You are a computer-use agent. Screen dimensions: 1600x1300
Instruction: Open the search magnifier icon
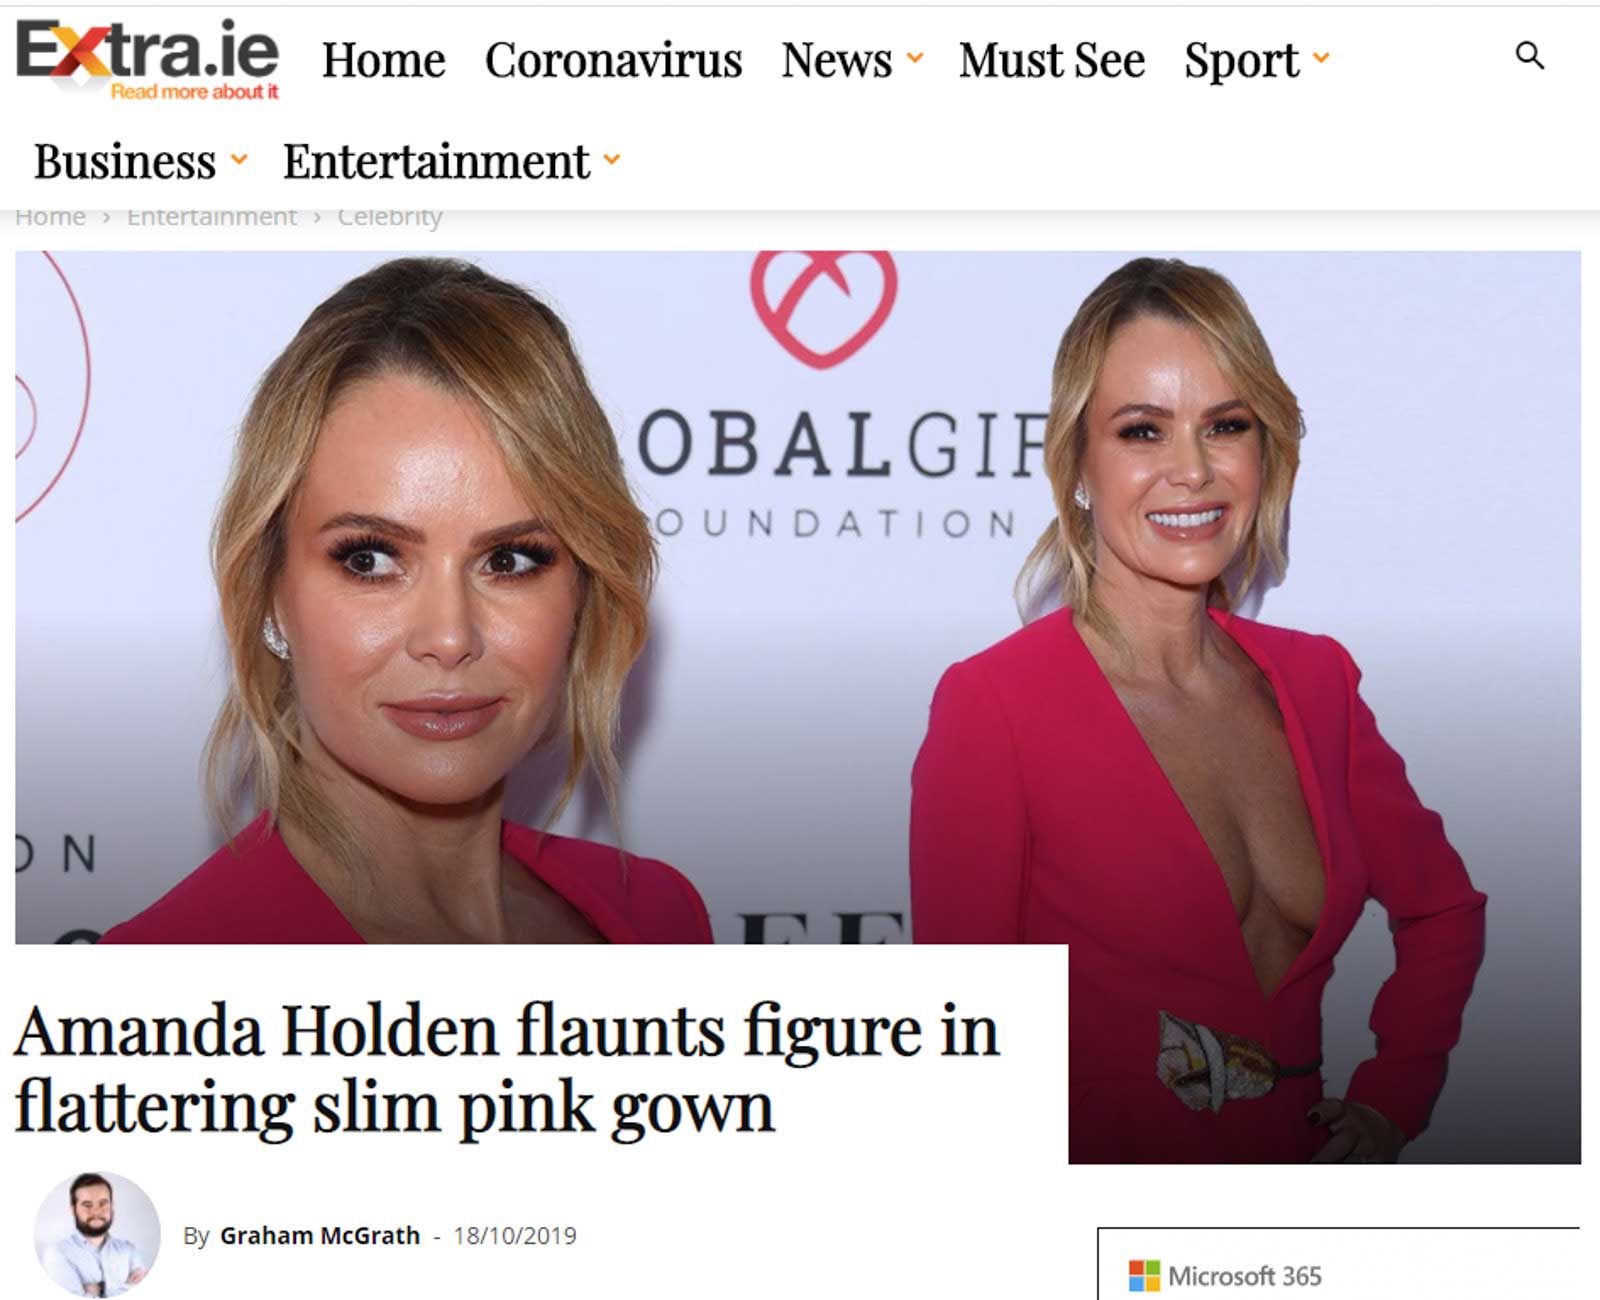(1530, 56)
